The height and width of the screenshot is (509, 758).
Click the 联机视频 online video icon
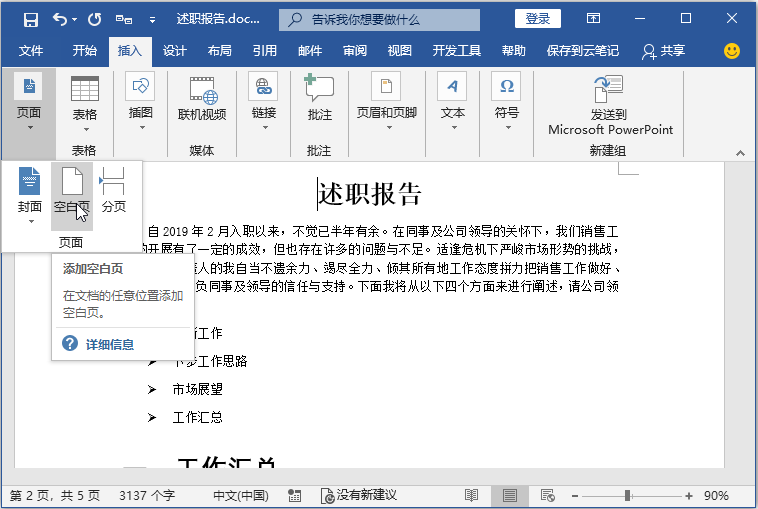tap(202, 90)
